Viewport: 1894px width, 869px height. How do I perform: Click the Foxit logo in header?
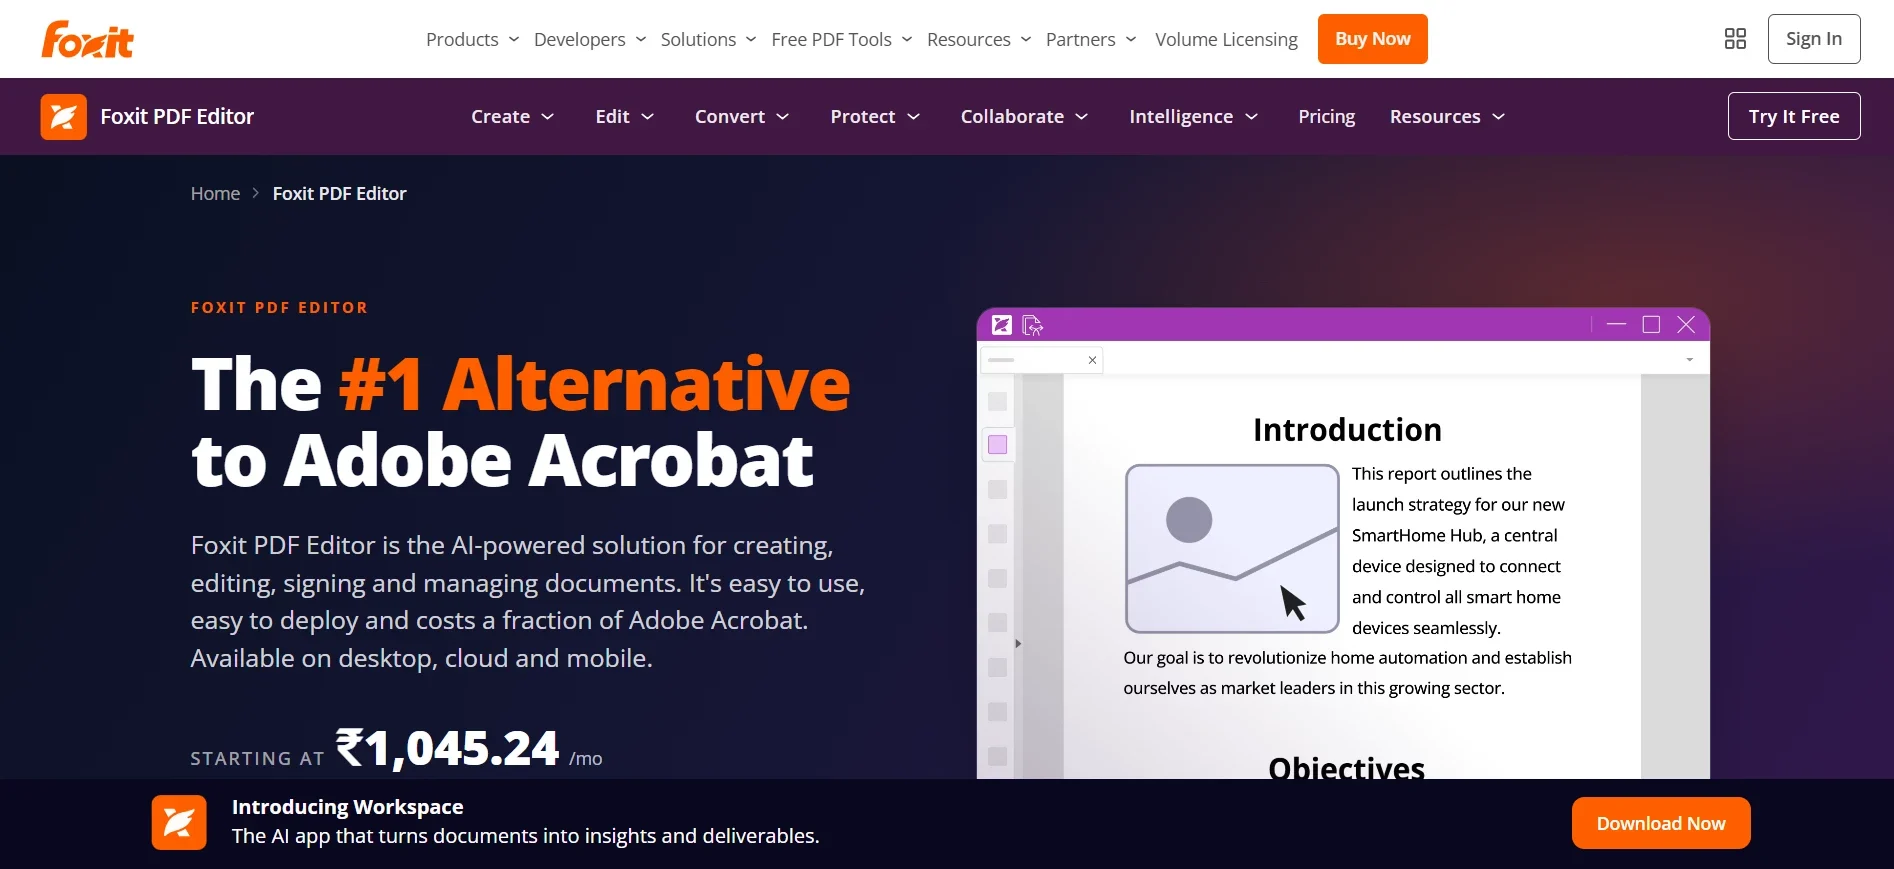[87, 39]
